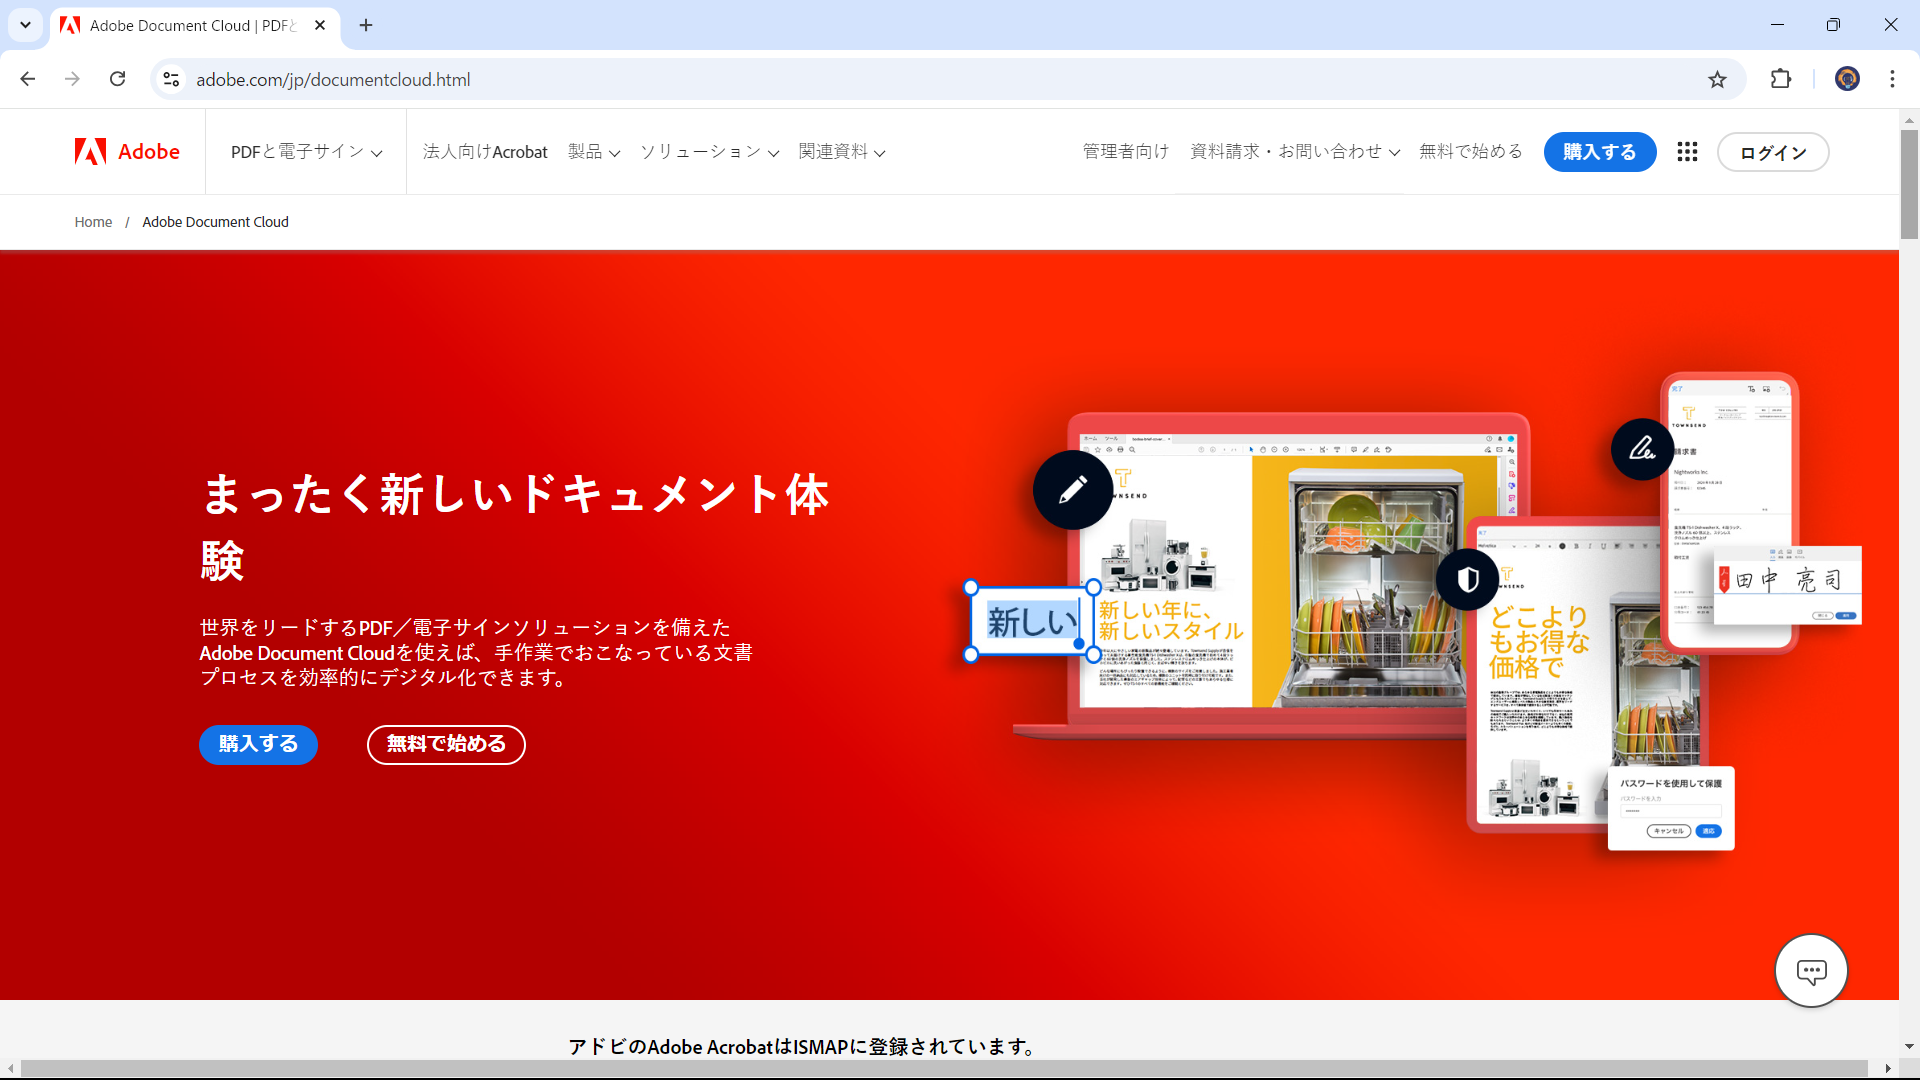Image resolution: width=1920 pixels, height=1080 pixels.
Task: Go to Home breadcrumb link
Action: click(x=93, y=222)
